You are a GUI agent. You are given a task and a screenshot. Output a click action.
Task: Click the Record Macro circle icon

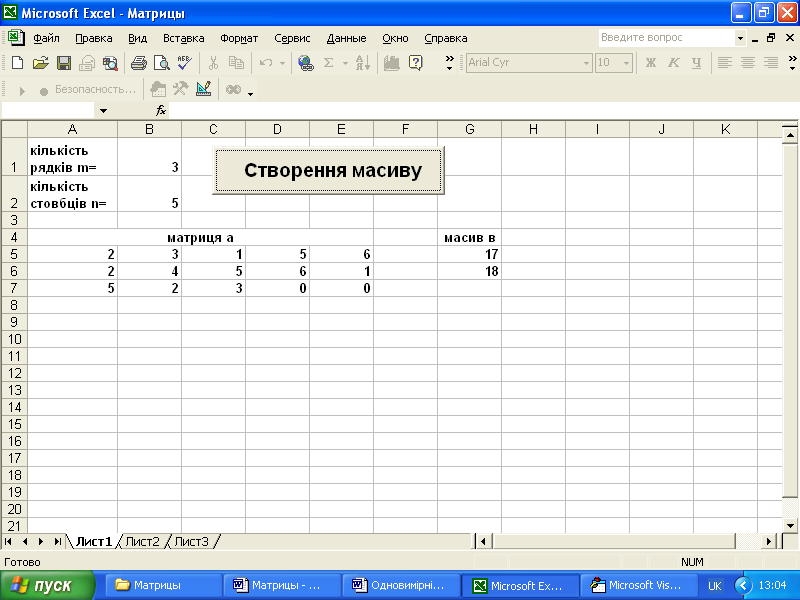pos(44,91)
